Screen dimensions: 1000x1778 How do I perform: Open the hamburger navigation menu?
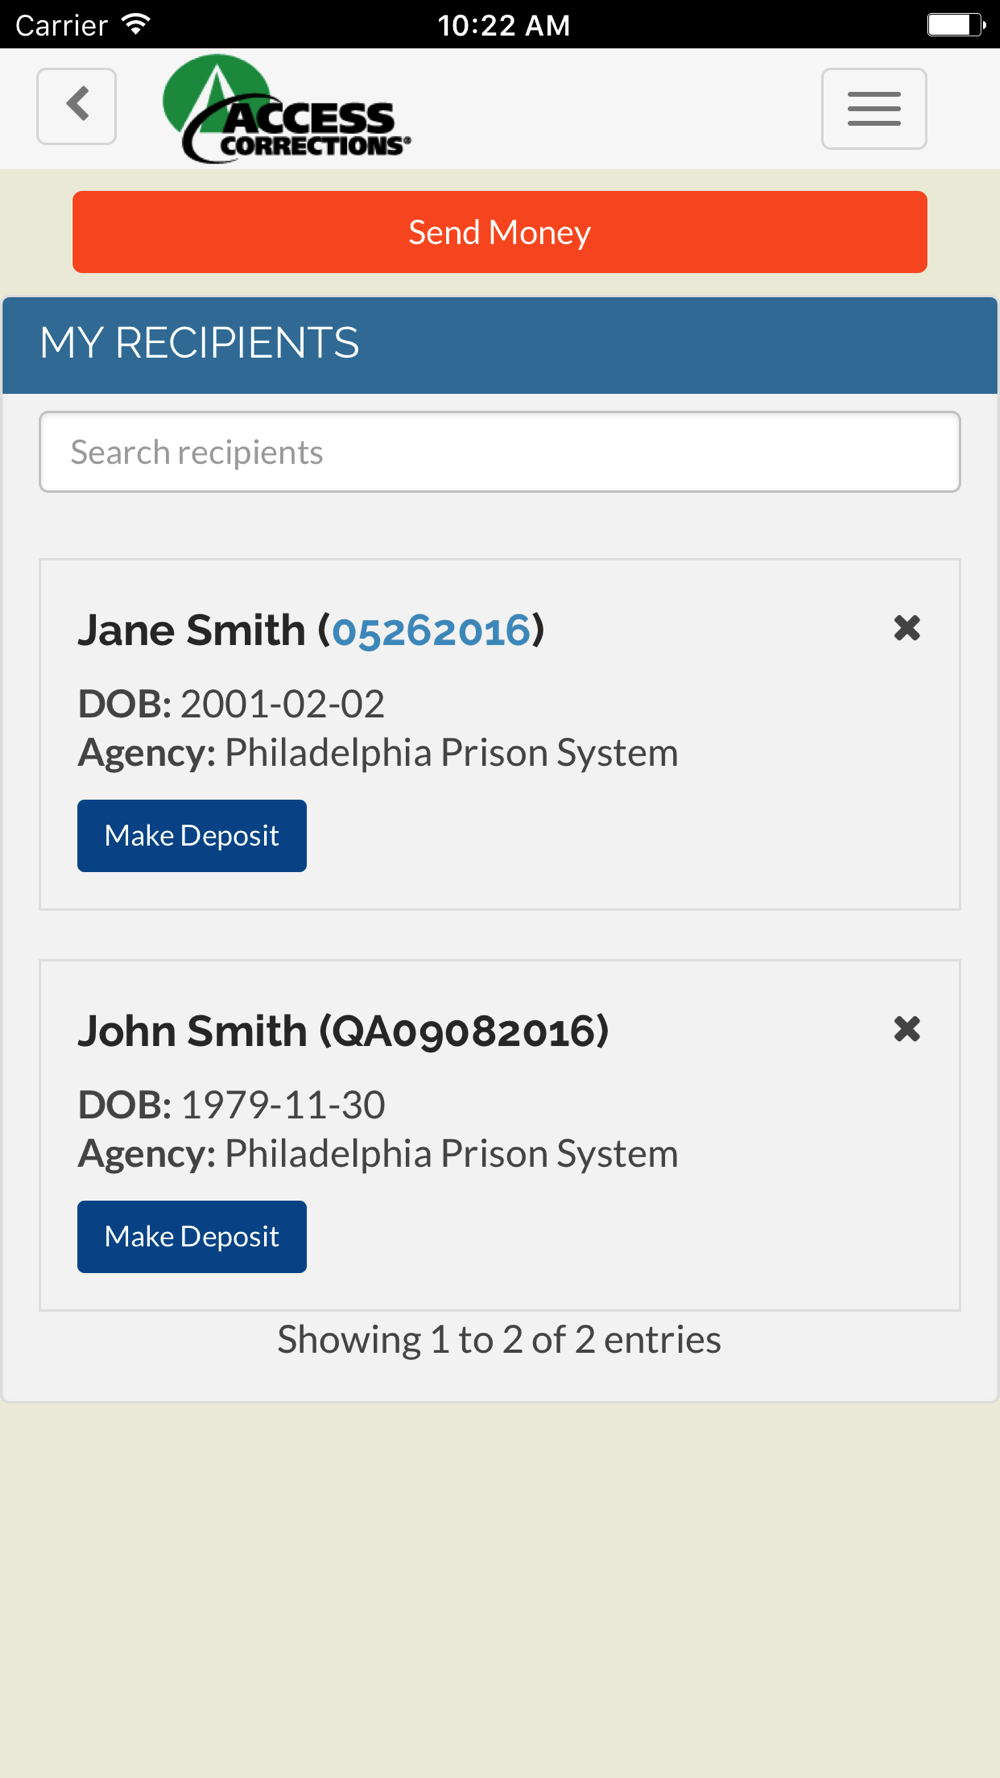click(x=874, y=109)
